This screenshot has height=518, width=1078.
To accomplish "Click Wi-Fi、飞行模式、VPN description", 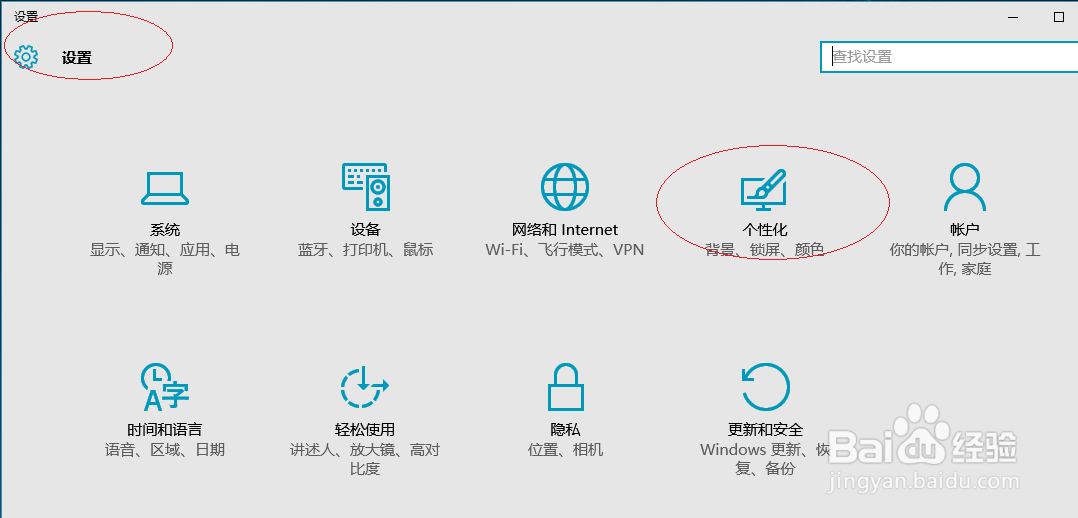I will [564, 250].
